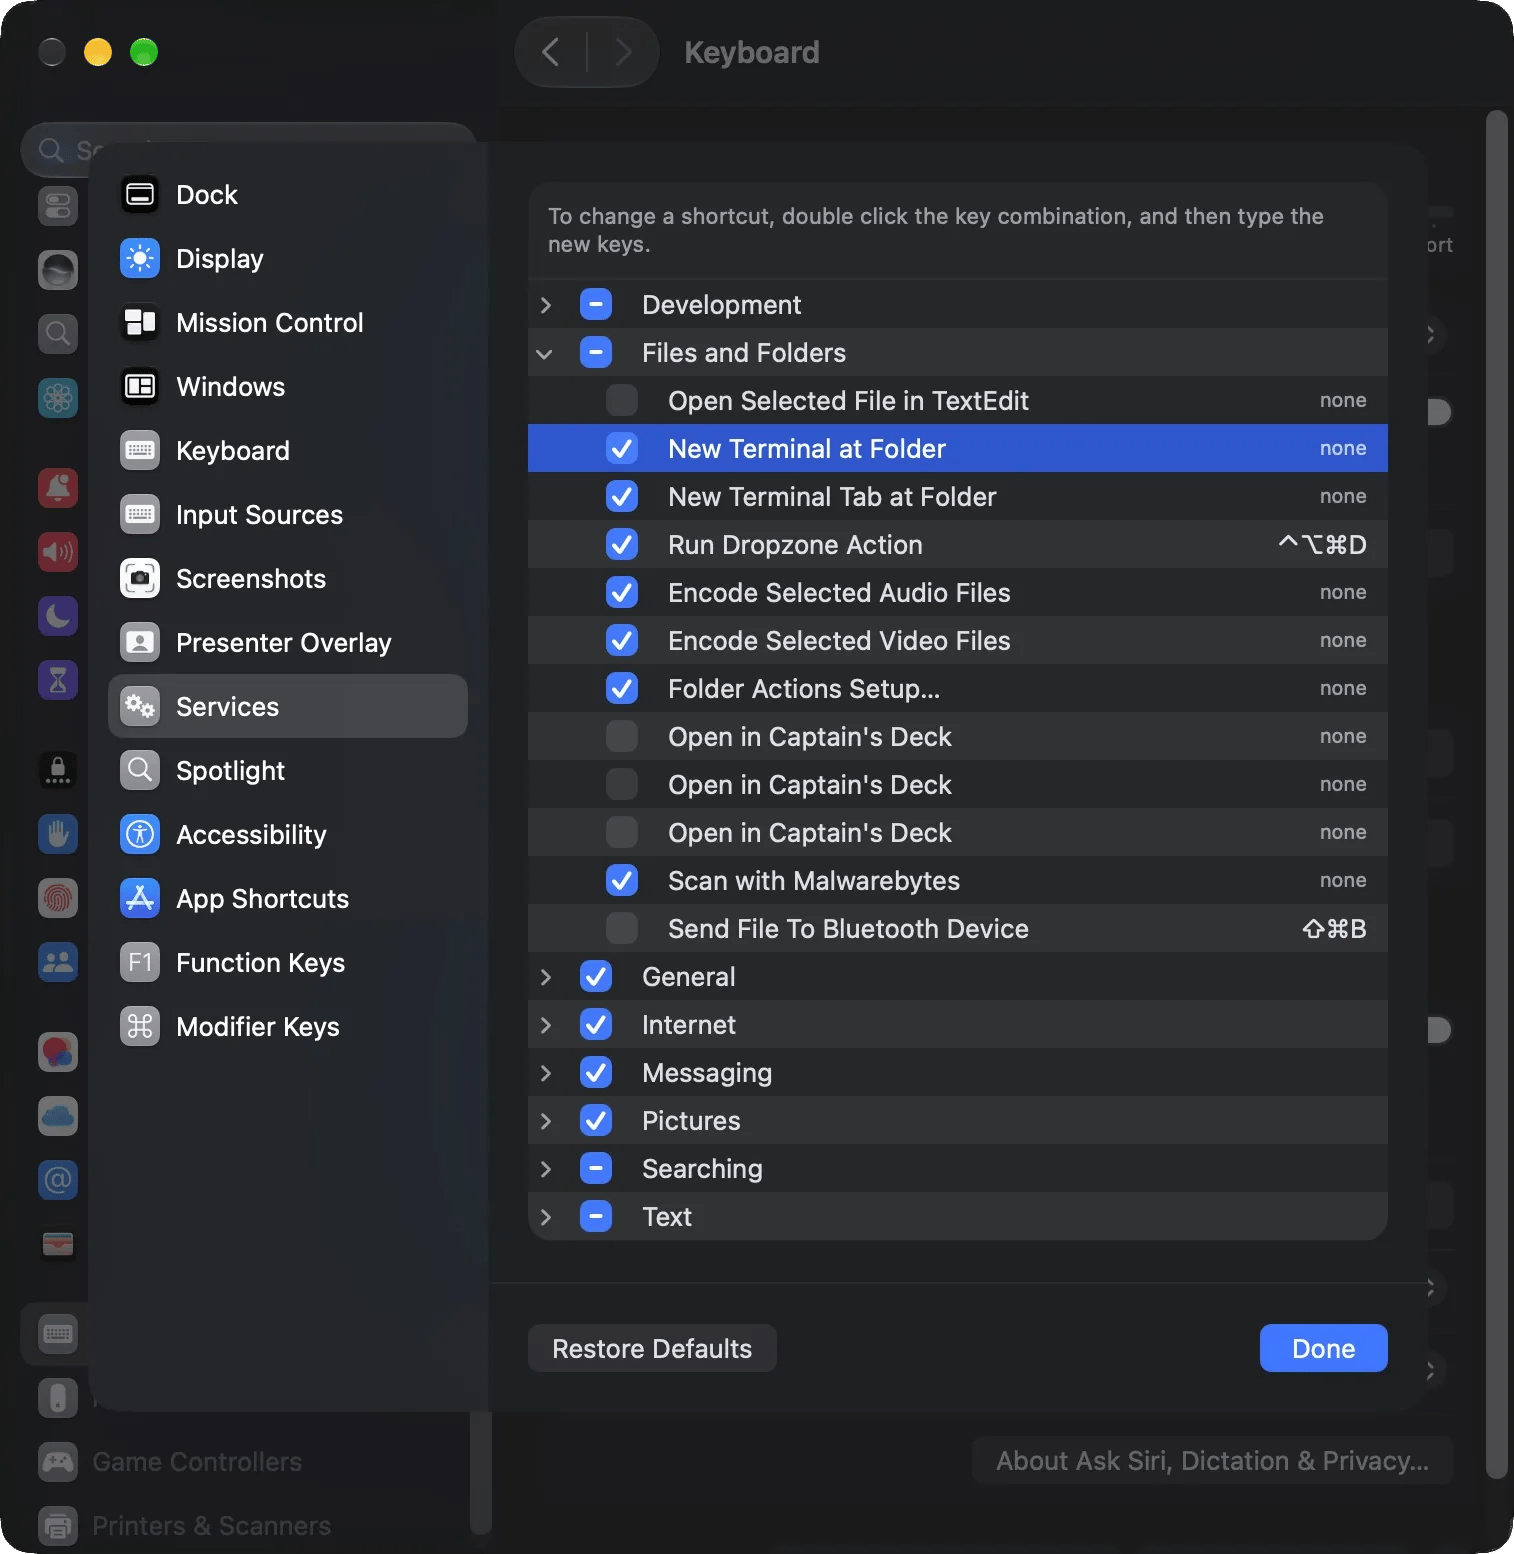Select Input Sources category
1514x1554 pixels.
point(288,514)
